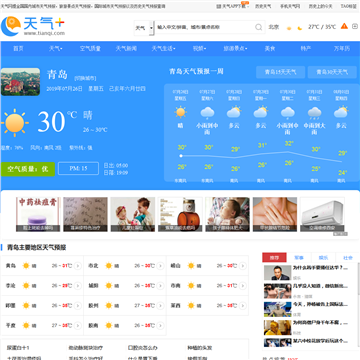Image resolution: width=360 pixels, height=360 pixels.
Task: Click the heavy rain icon for 07月31日
Action: 314,113
